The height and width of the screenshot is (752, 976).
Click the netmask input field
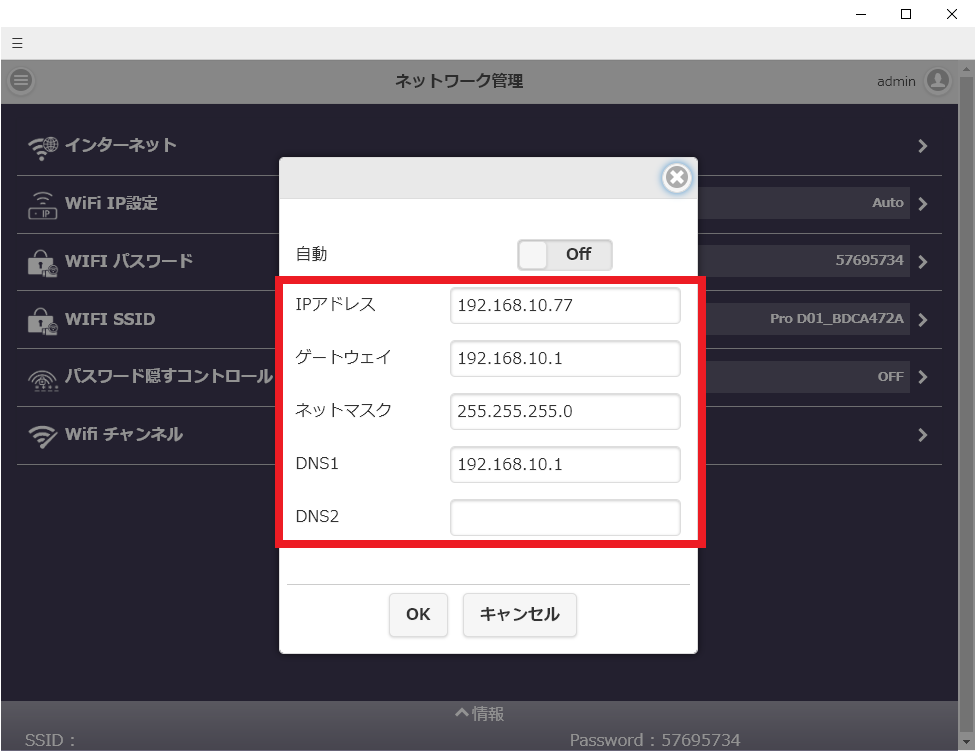pyautogui.click(x=565, y=411)
